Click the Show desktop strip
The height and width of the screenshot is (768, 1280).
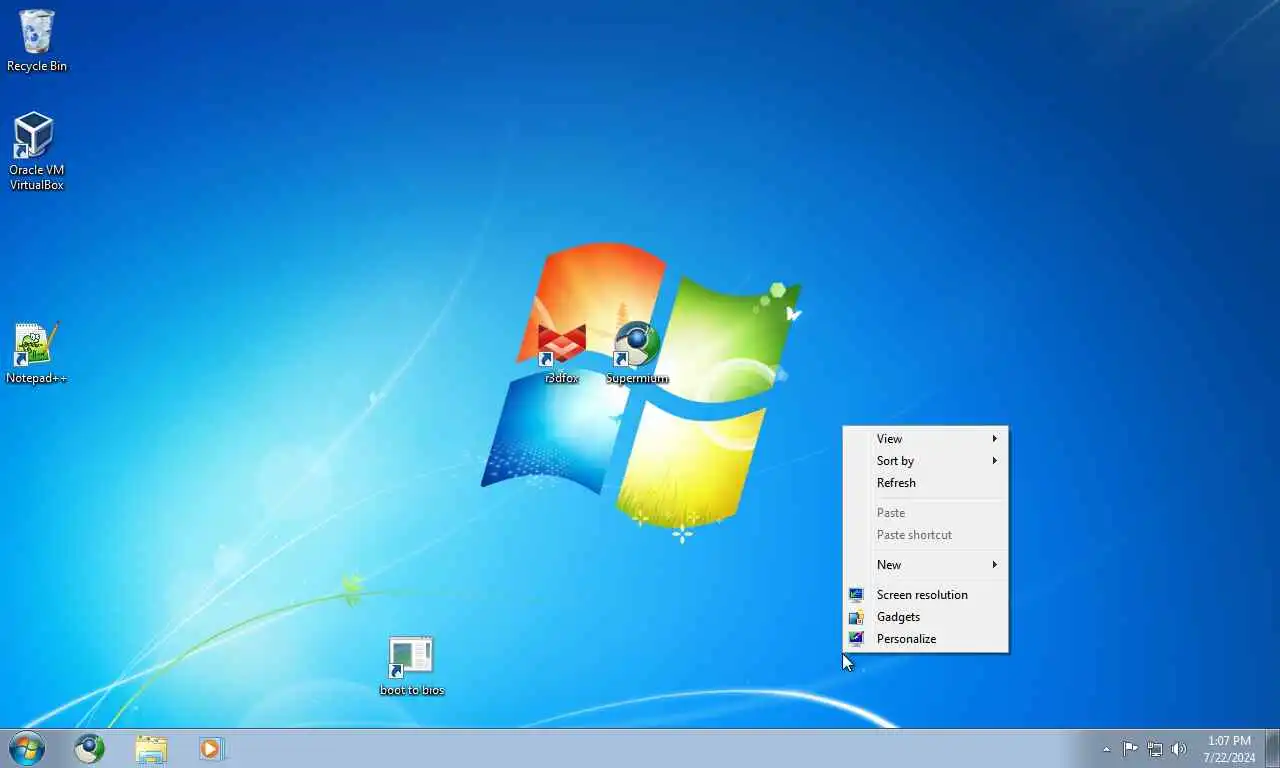(1272, 749)
